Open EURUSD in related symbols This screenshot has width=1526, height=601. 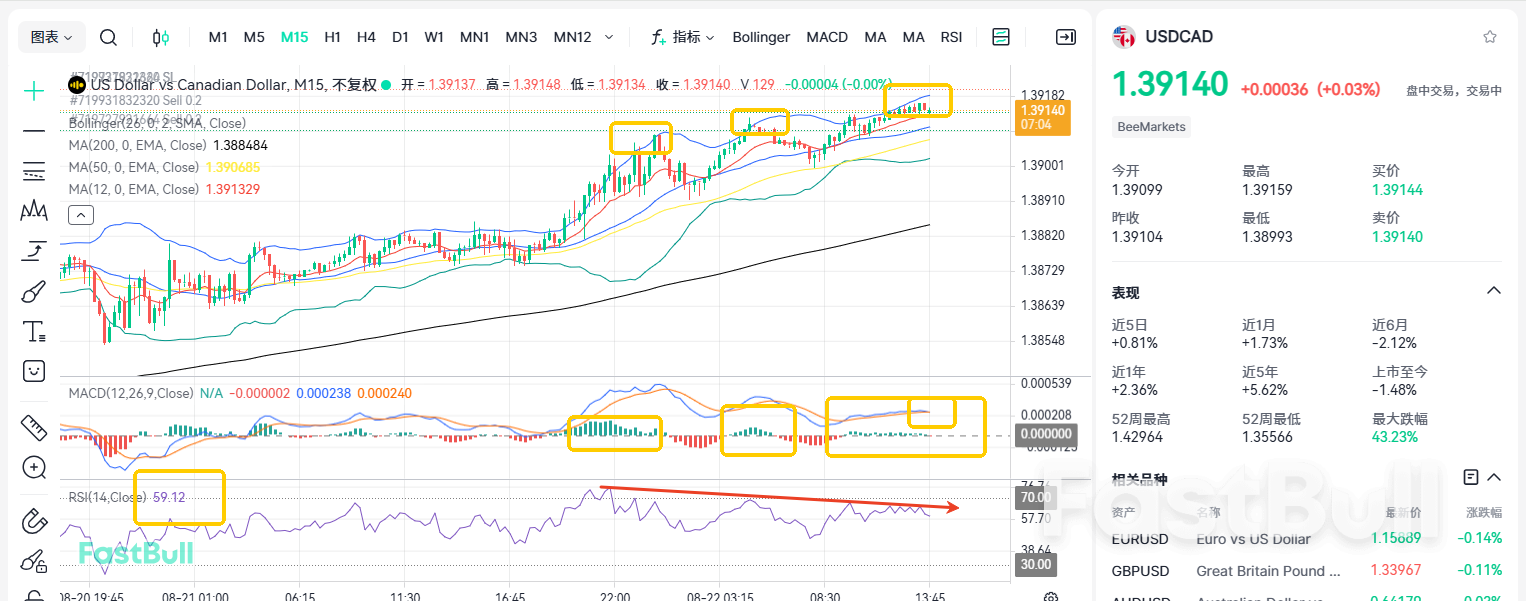coord(1140,539)
